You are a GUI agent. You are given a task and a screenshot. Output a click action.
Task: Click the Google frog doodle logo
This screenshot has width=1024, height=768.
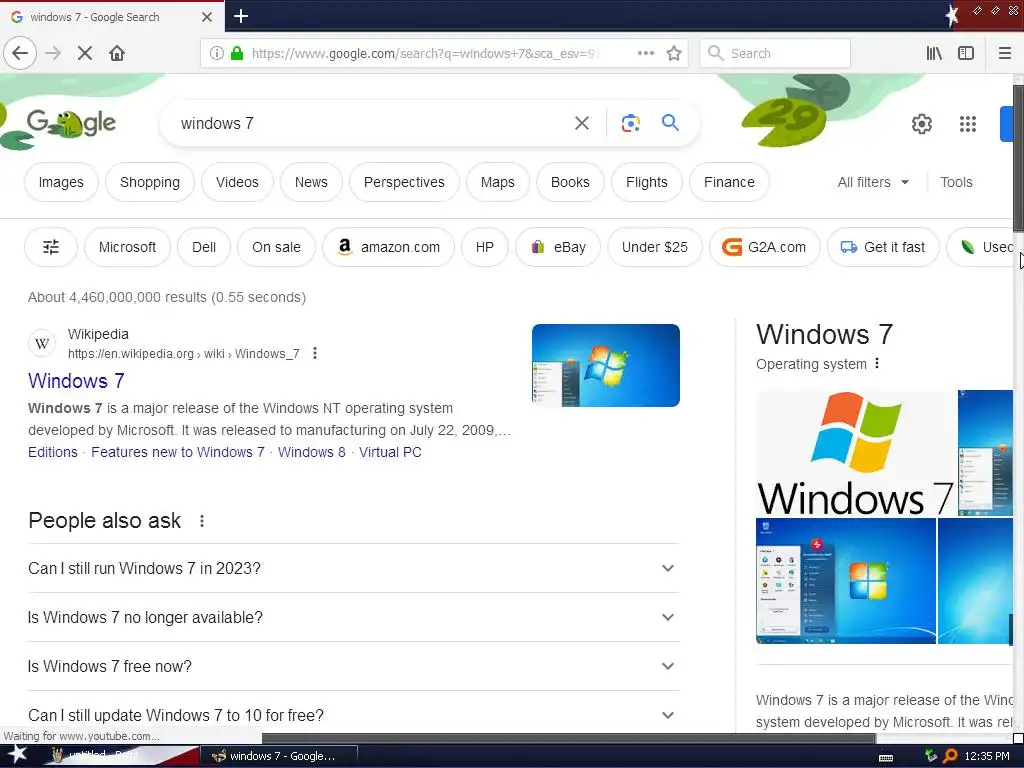pyautogui.click(x=71, y=123)
